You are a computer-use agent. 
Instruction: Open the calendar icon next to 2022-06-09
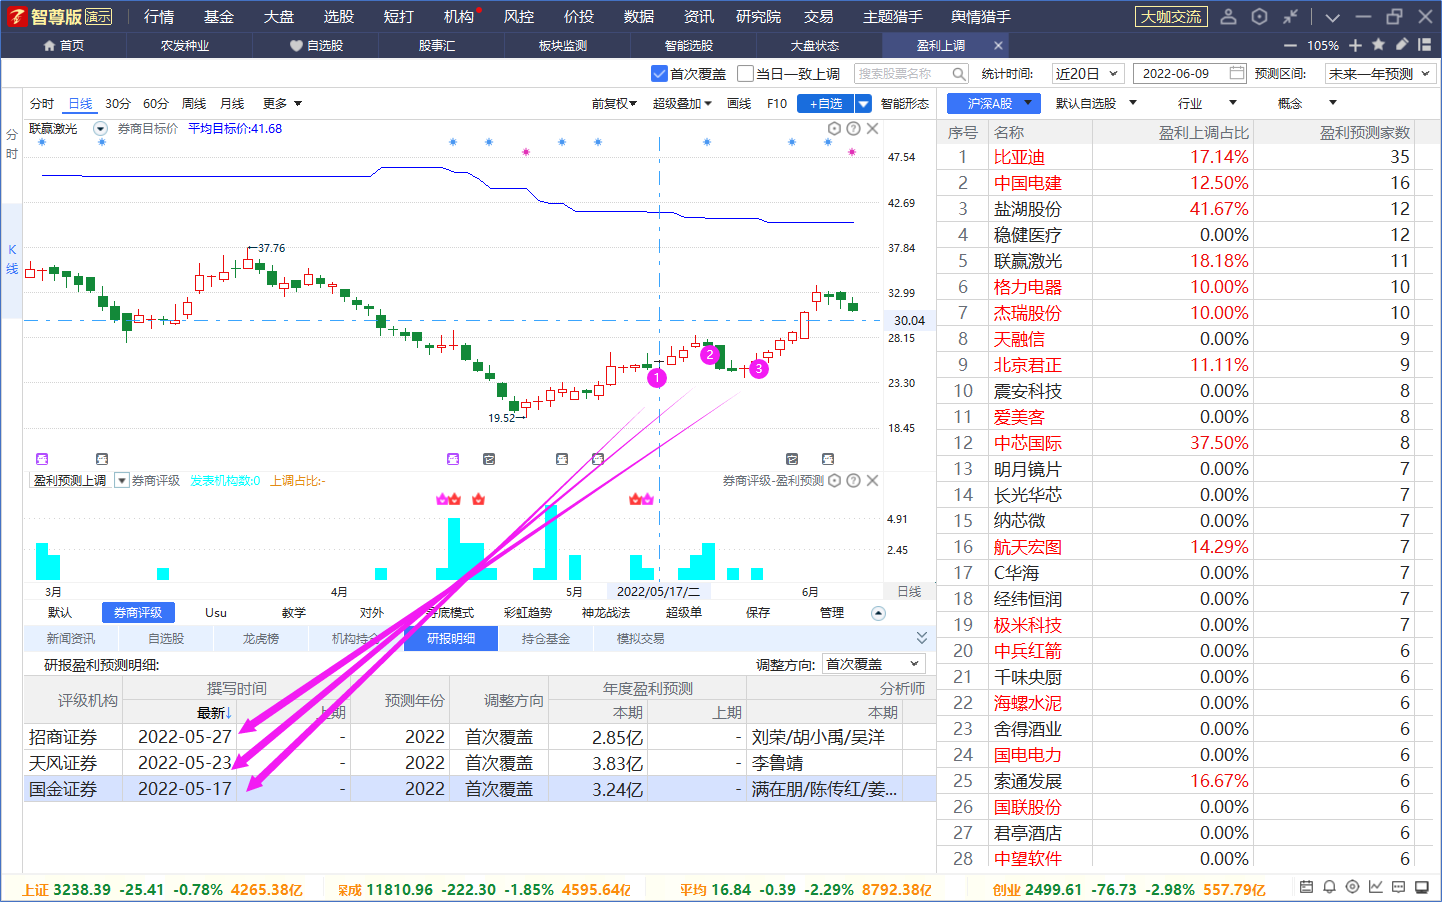click(1237, 73)
